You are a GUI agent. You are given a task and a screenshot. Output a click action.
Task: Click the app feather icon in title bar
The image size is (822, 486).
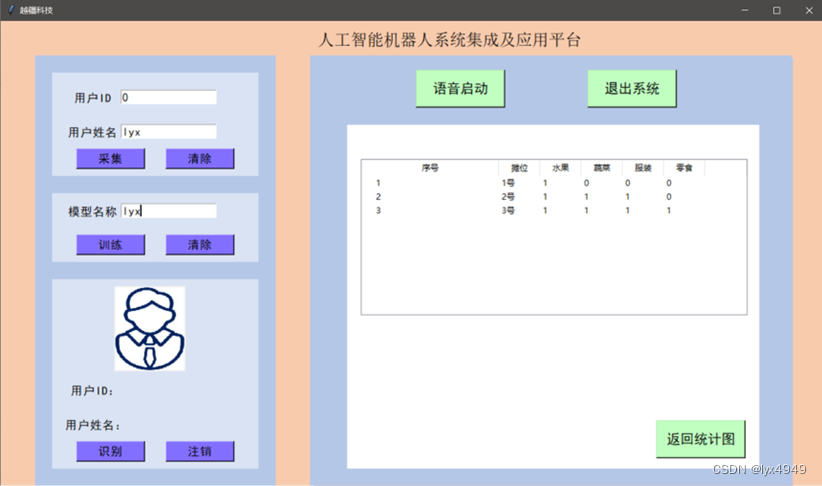coord(11,10)
